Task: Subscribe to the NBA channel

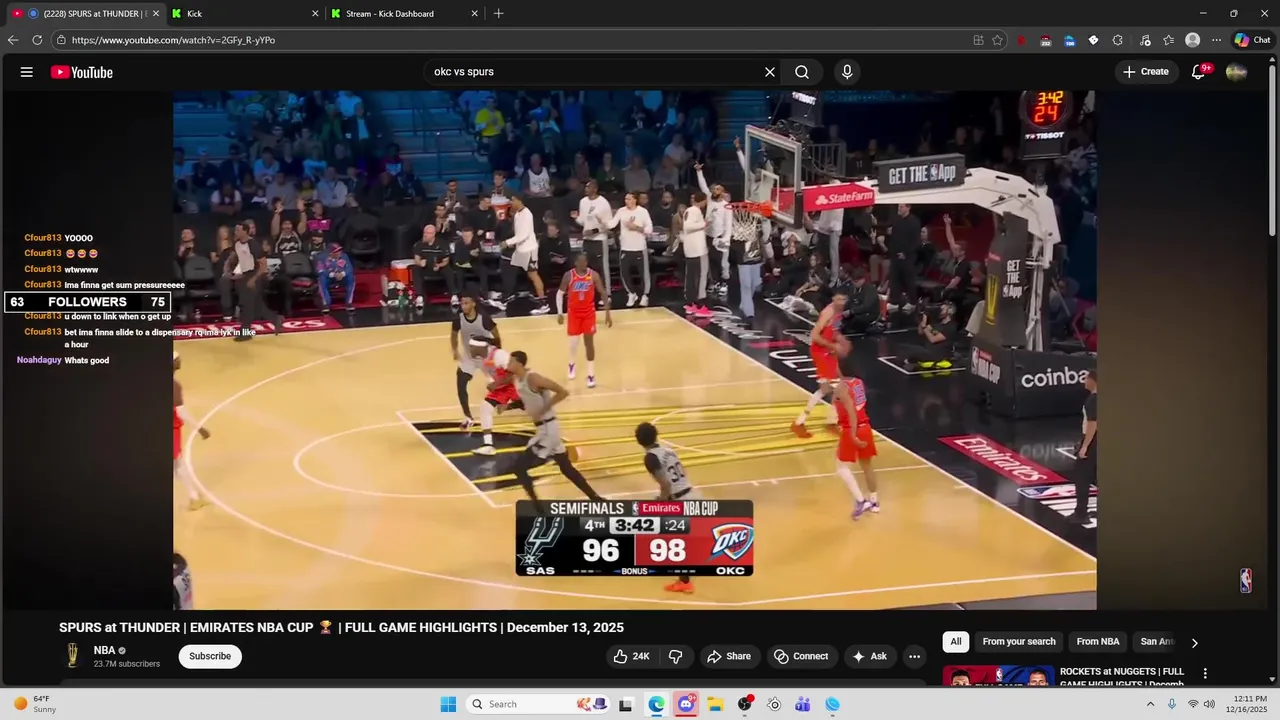Action: click(x=210, y=656)
